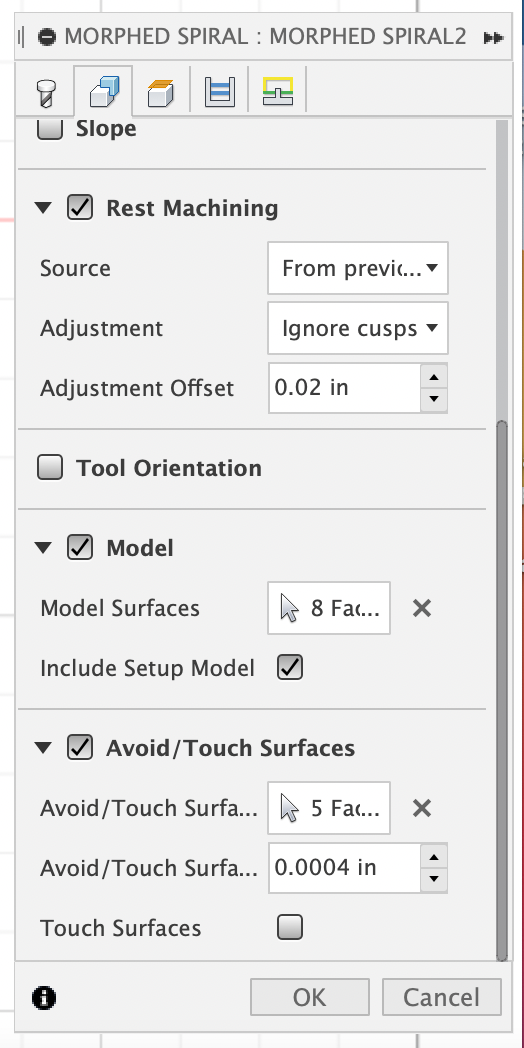Click the minus icon in the dialog title bar
This screenshot has height=1048, width=524.
[x=47, y=37]
